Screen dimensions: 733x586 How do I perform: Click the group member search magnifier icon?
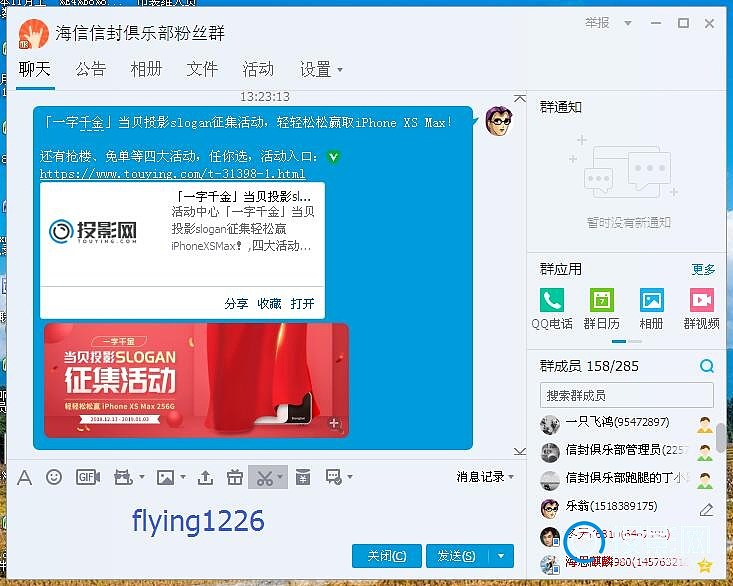(x=707, y=365)
